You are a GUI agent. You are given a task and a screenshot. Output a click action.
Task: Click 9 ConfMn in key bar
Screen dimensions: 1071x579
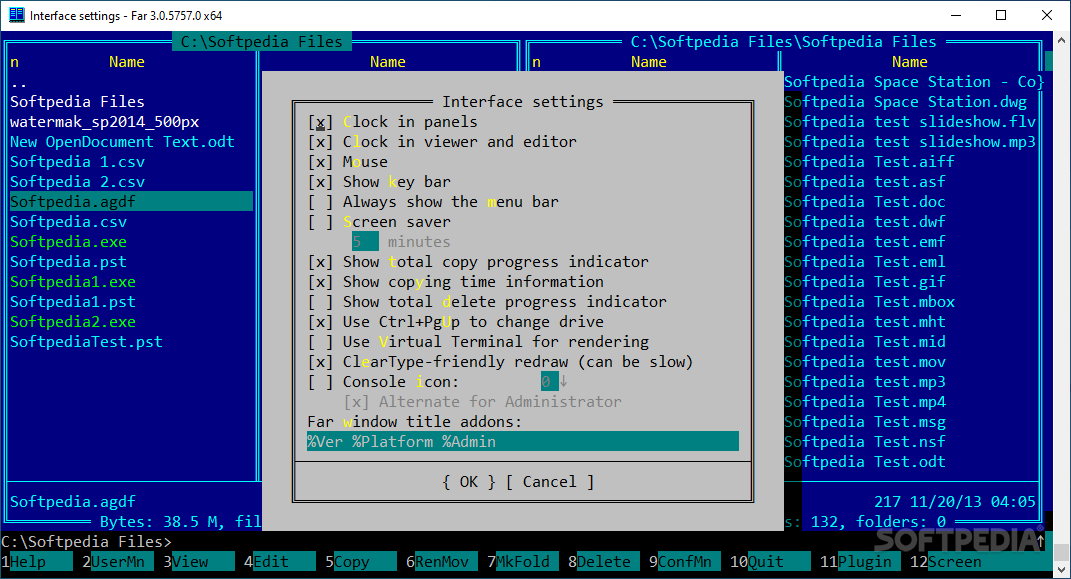685,562
